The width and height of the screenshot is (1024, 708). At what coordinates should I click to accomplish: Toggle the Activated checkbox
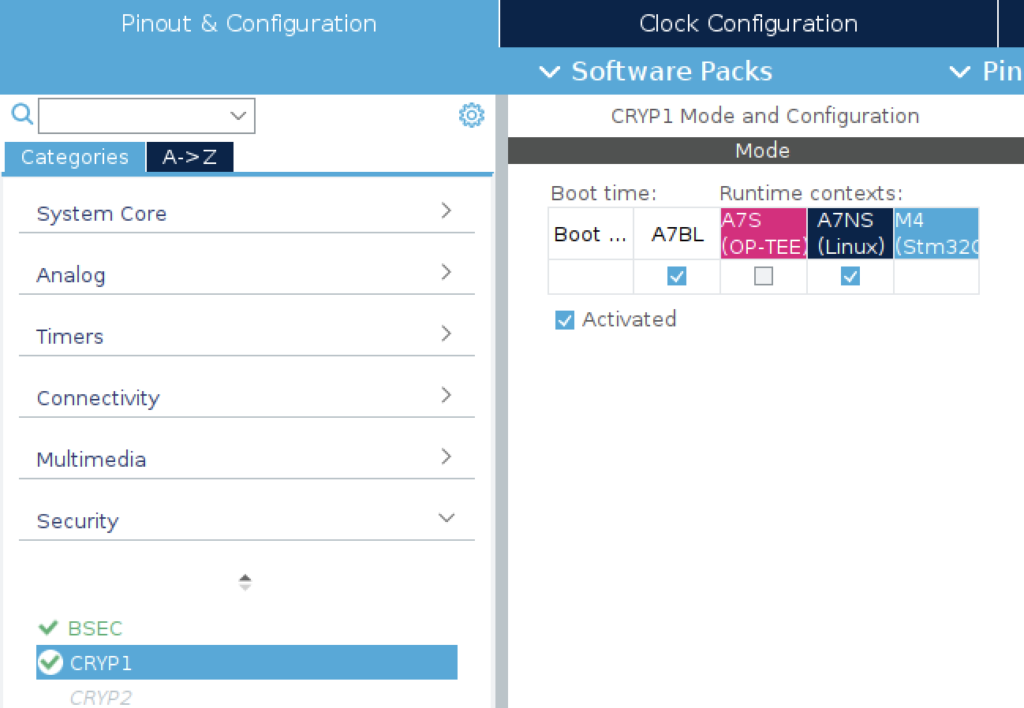coord(564,320)
